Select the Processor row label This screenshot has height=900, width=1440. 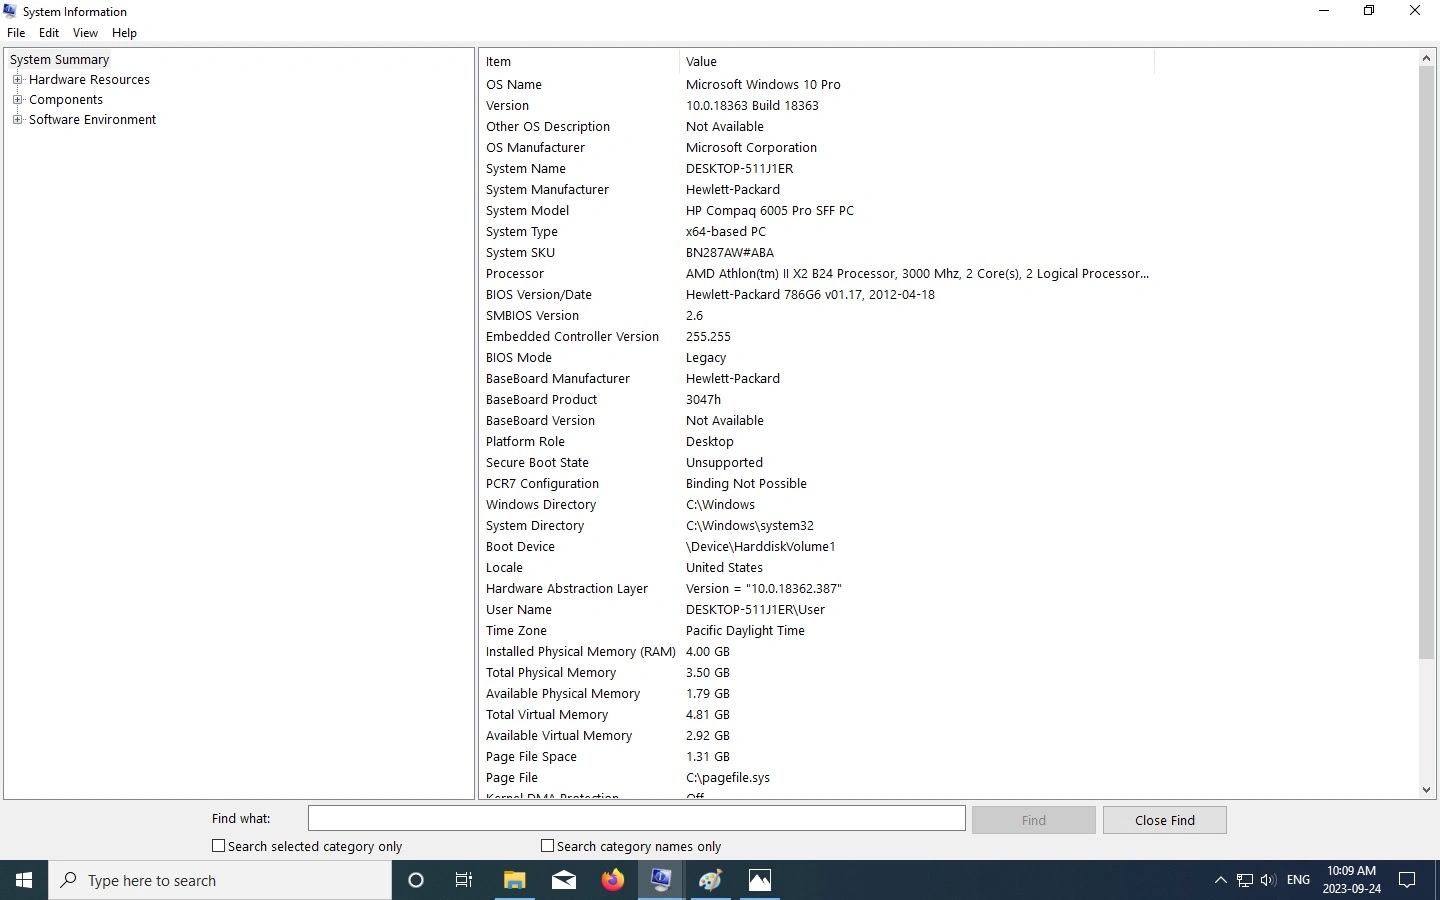(x=515, y=274)
